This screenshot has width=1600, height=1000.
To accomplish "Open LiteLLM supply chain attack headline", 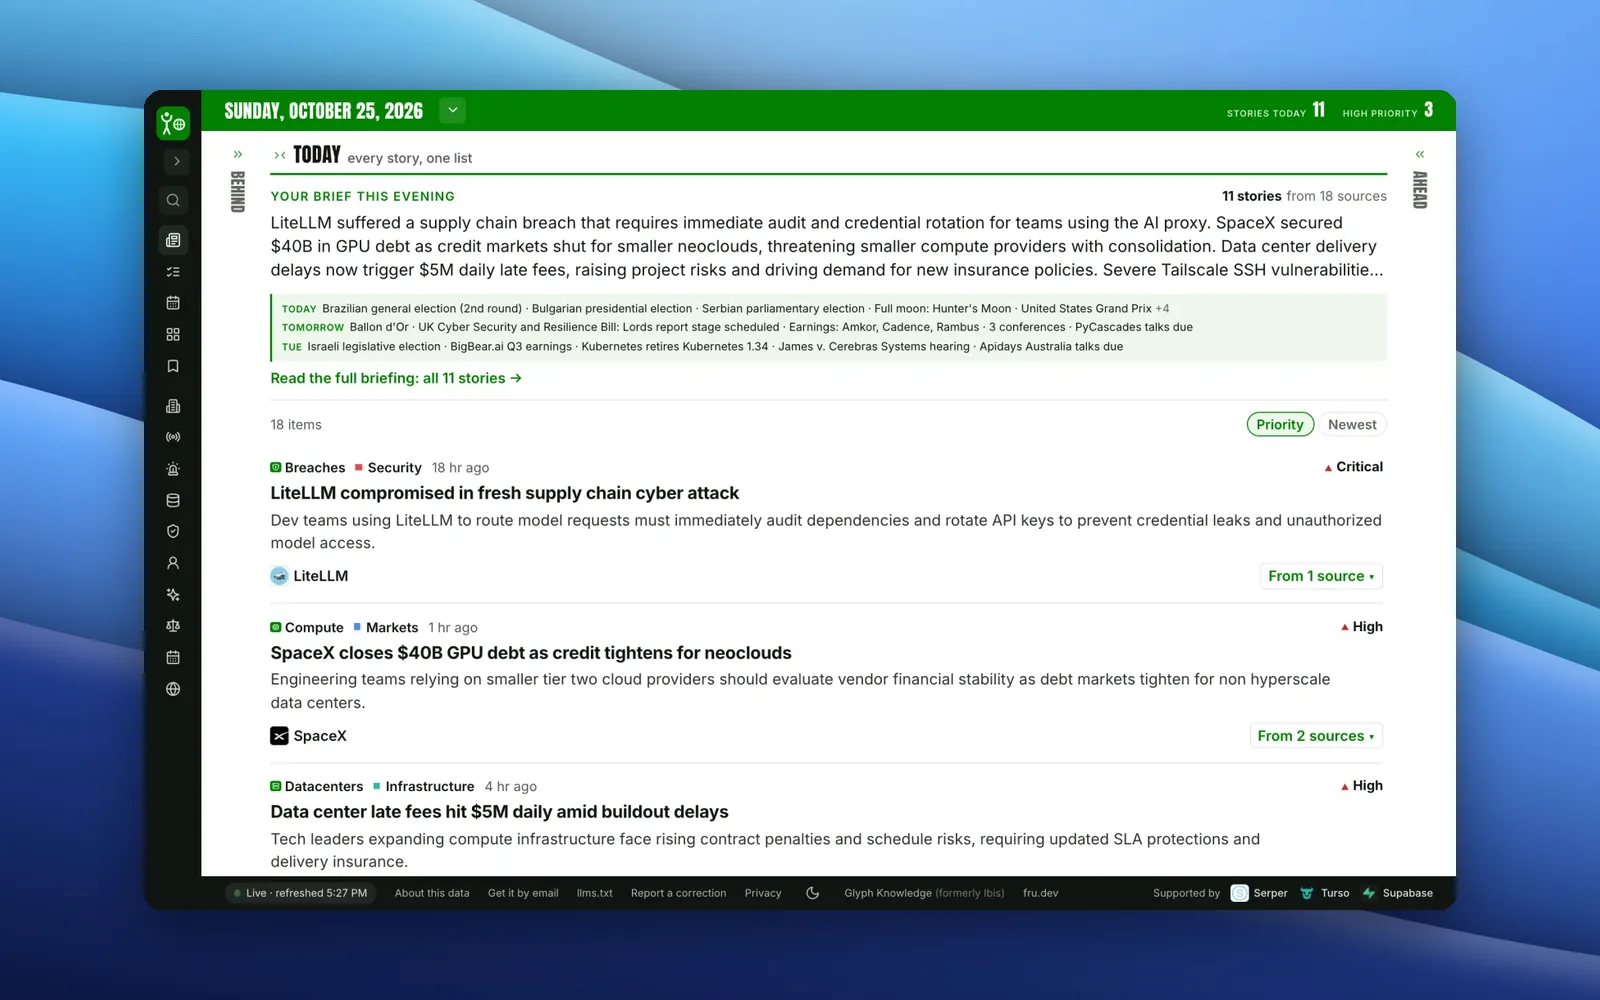I will (504, 493).
